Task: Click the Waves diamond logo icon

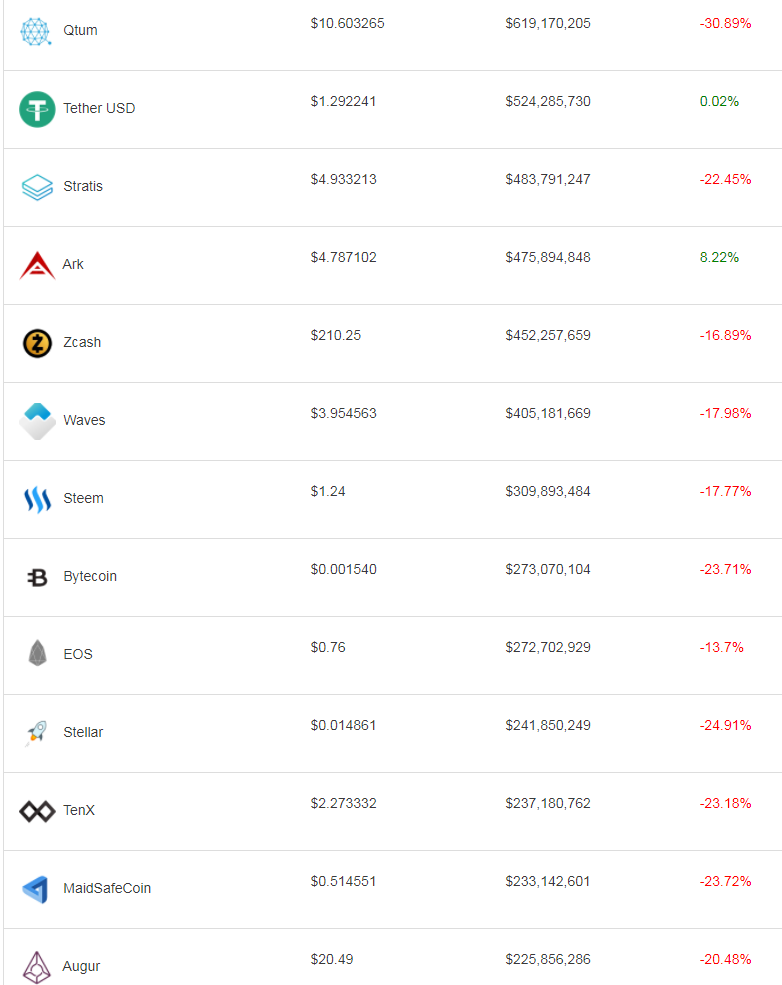Action: coord(37,421)
